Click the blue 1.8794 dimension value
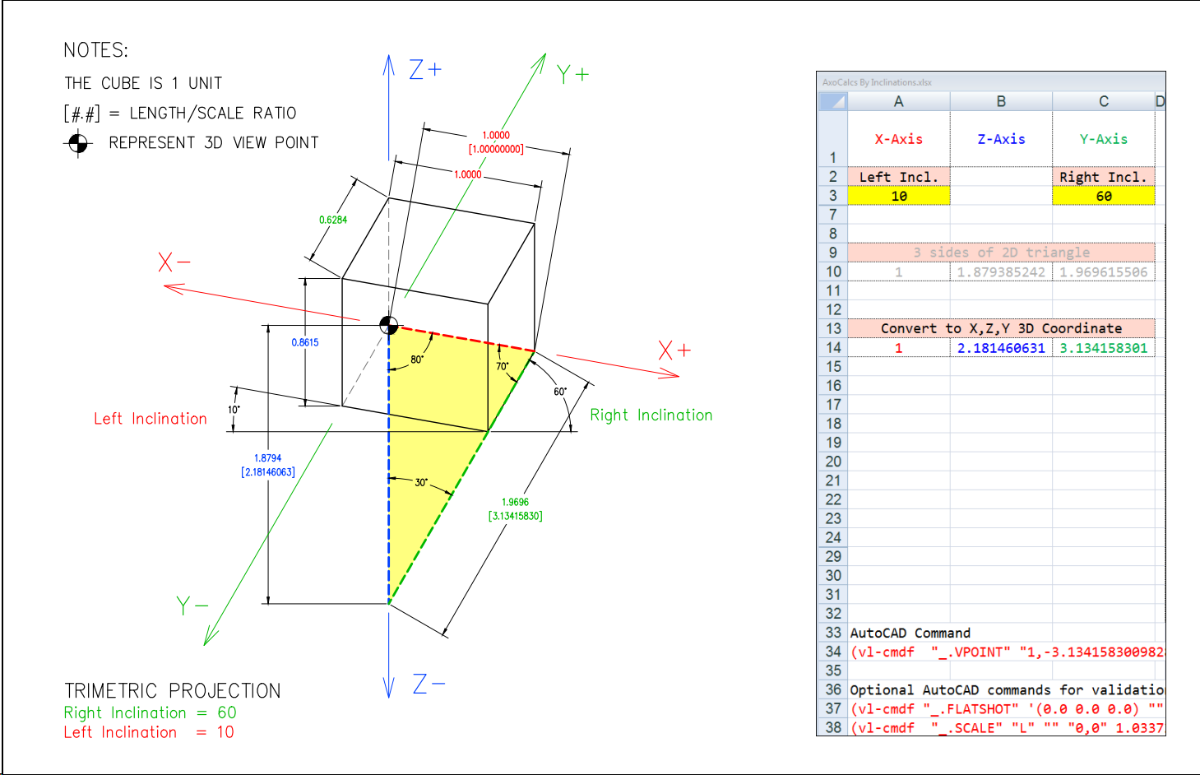1200x775 pixels. coord(268,458)
